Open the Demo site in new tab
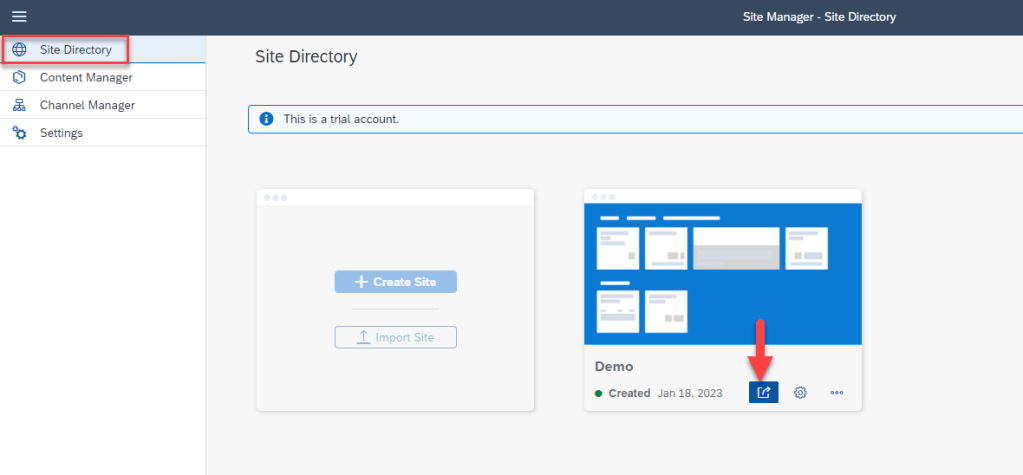The height and width of the screenshot is (475, 1023). click(763, 393)
